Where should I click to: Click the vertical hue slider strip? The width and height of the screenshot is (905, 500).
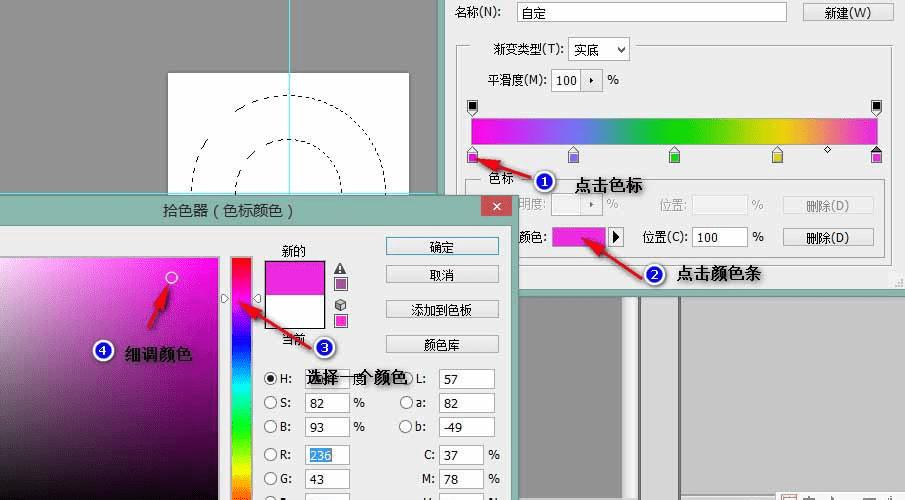pyautogui.click(x=241, y=378)
